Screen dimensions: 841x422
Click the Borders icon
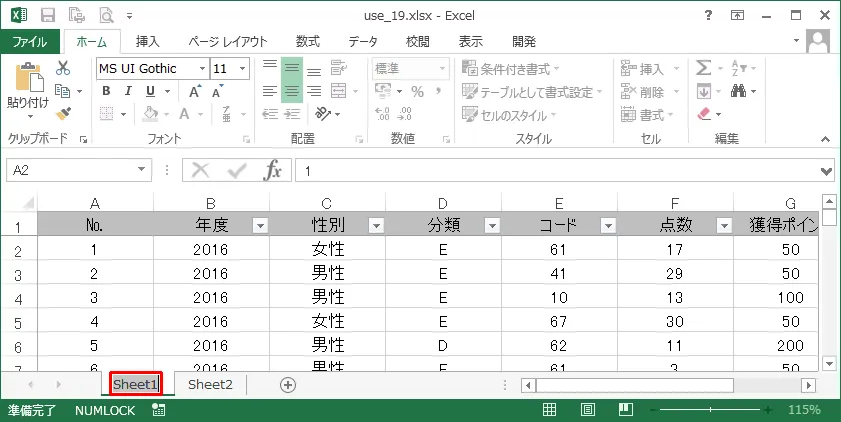pyautogui.click(x=107, y=114)
